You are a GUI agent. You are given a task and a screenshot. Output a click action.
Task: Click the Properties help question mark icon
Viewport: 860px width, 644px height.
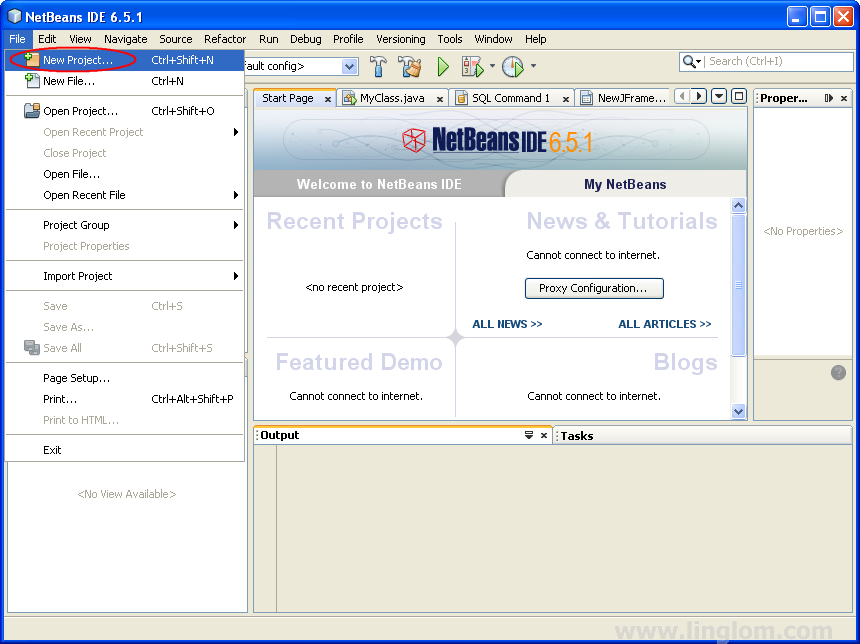pyautogui.click(x=838, y=373)
